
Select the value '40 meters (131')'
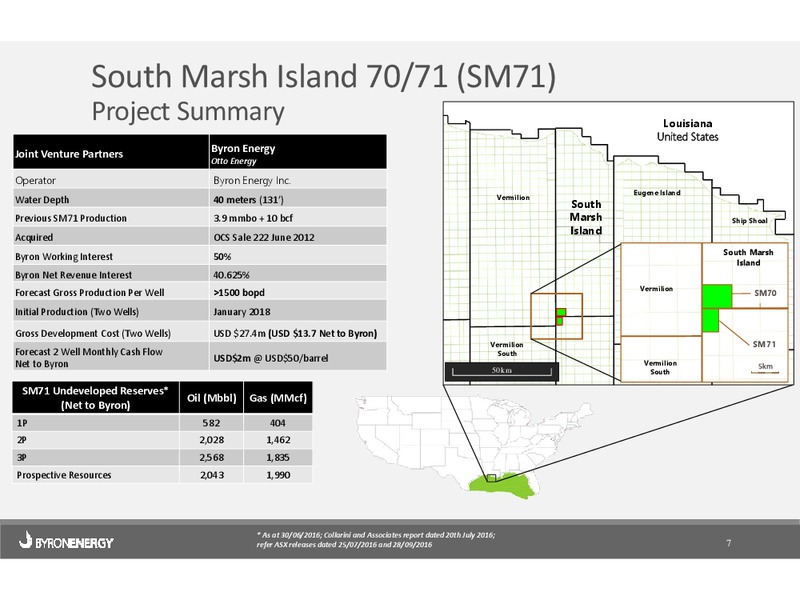(248, 200)
